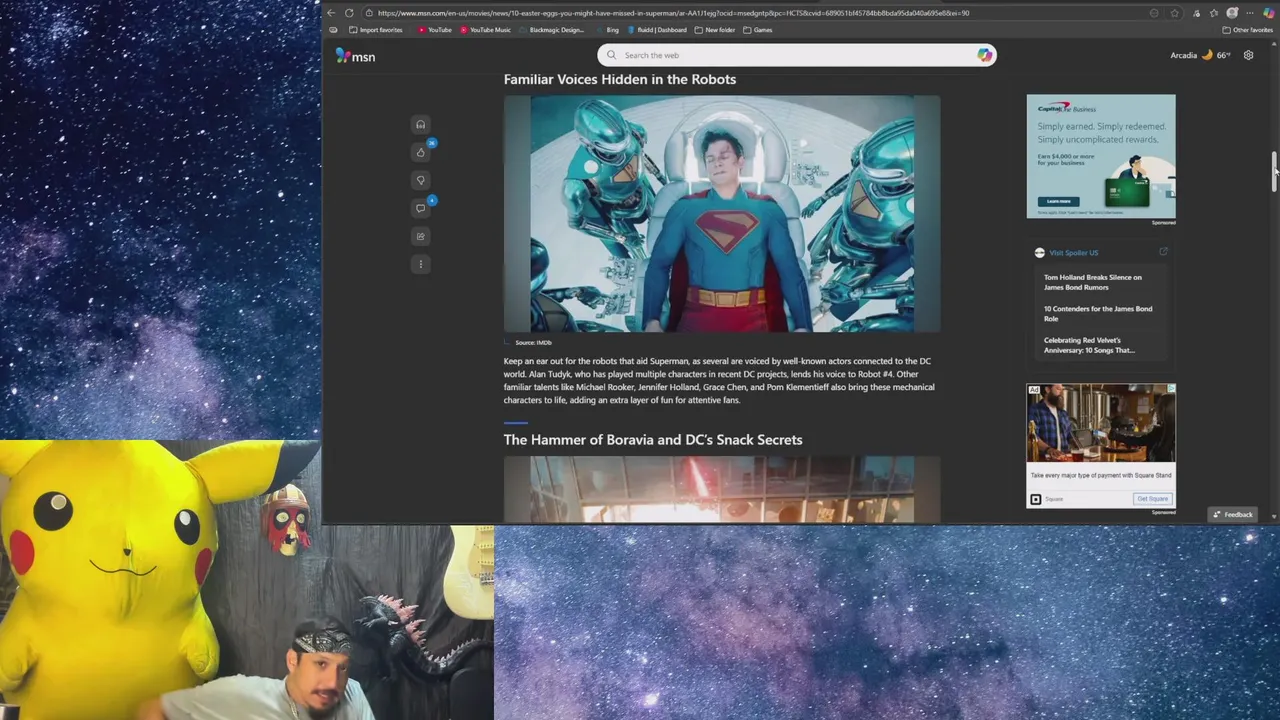
Task: Open the Superman robots article image
Action: click(x=722, y=213)
